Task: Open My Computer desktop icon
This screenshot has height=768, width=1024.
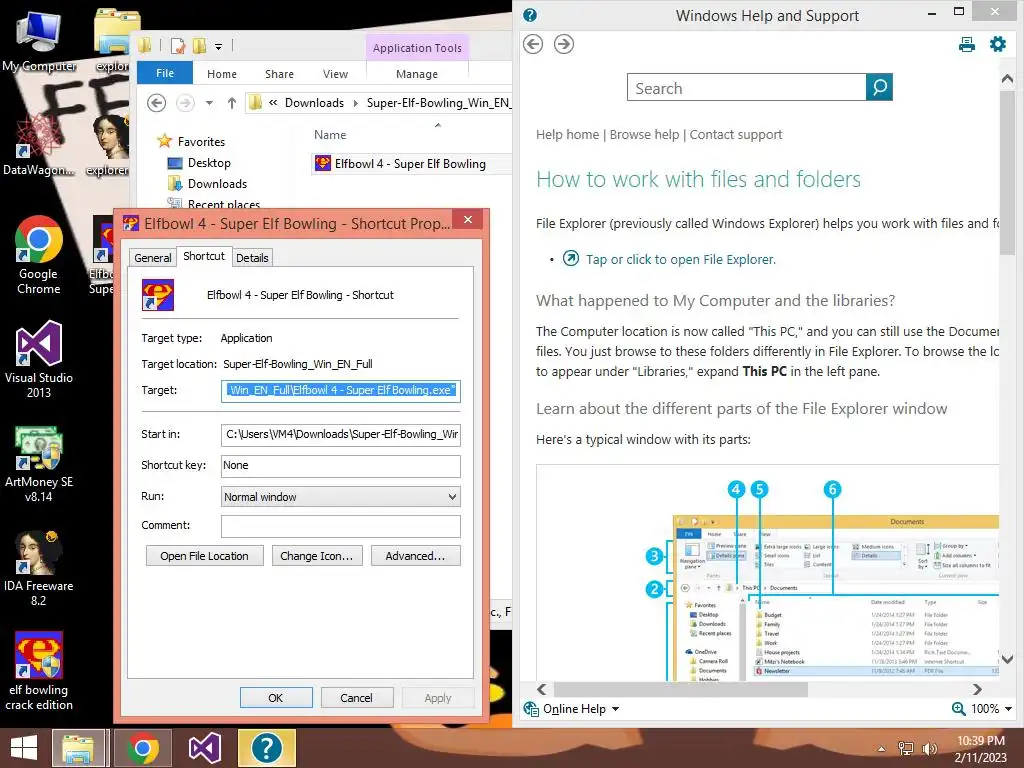Action: (39, 40)
